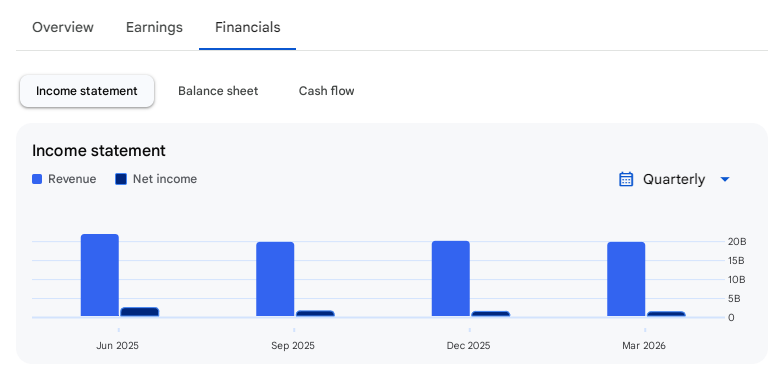Viewport: 778px width, 380px height.
Task: Click the Dec 2025 axis label
Action: point(468,346)
